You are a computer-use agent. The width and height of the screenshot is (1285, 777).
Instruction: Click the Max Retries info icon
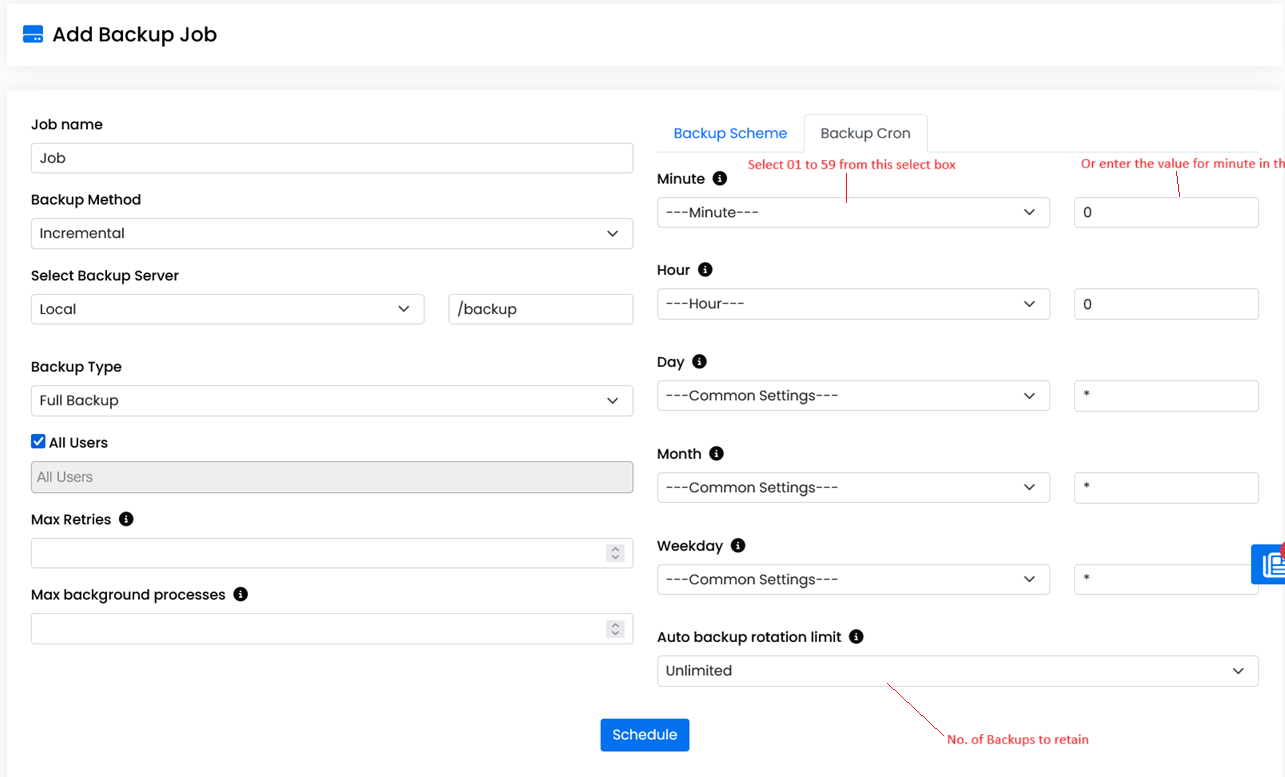(126, 519)
